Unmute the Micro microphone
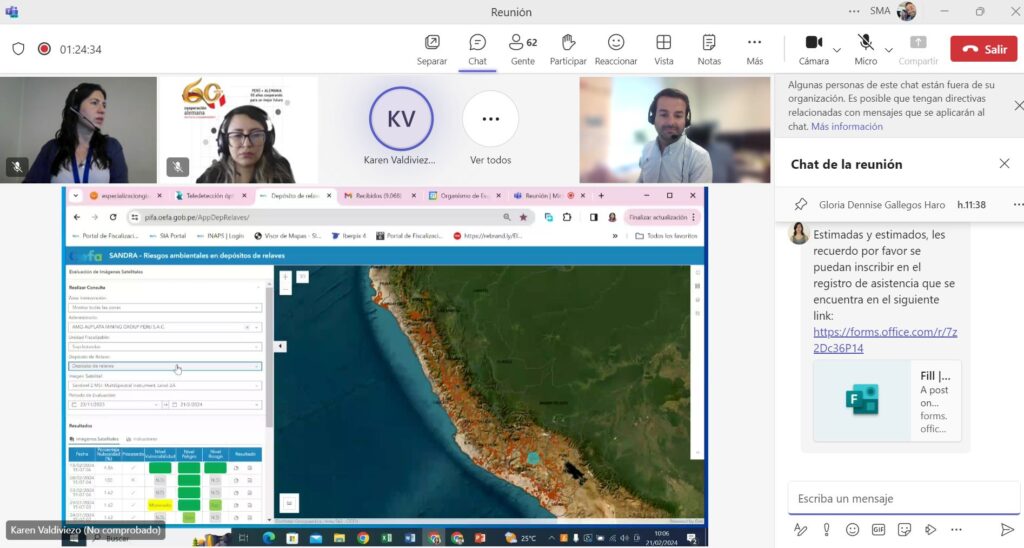The image size is (1024, 548). tap(865, 49)
